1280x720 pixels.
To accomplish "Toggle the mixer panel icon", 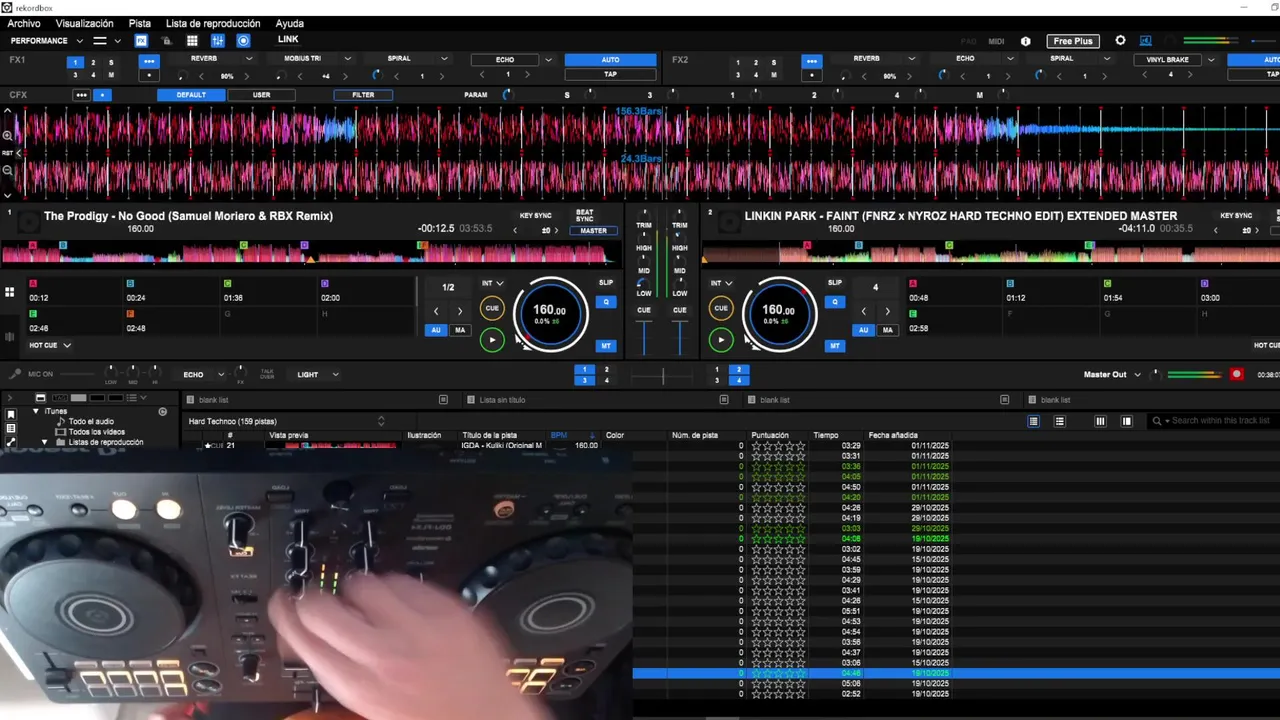I will tap(218, 41).
